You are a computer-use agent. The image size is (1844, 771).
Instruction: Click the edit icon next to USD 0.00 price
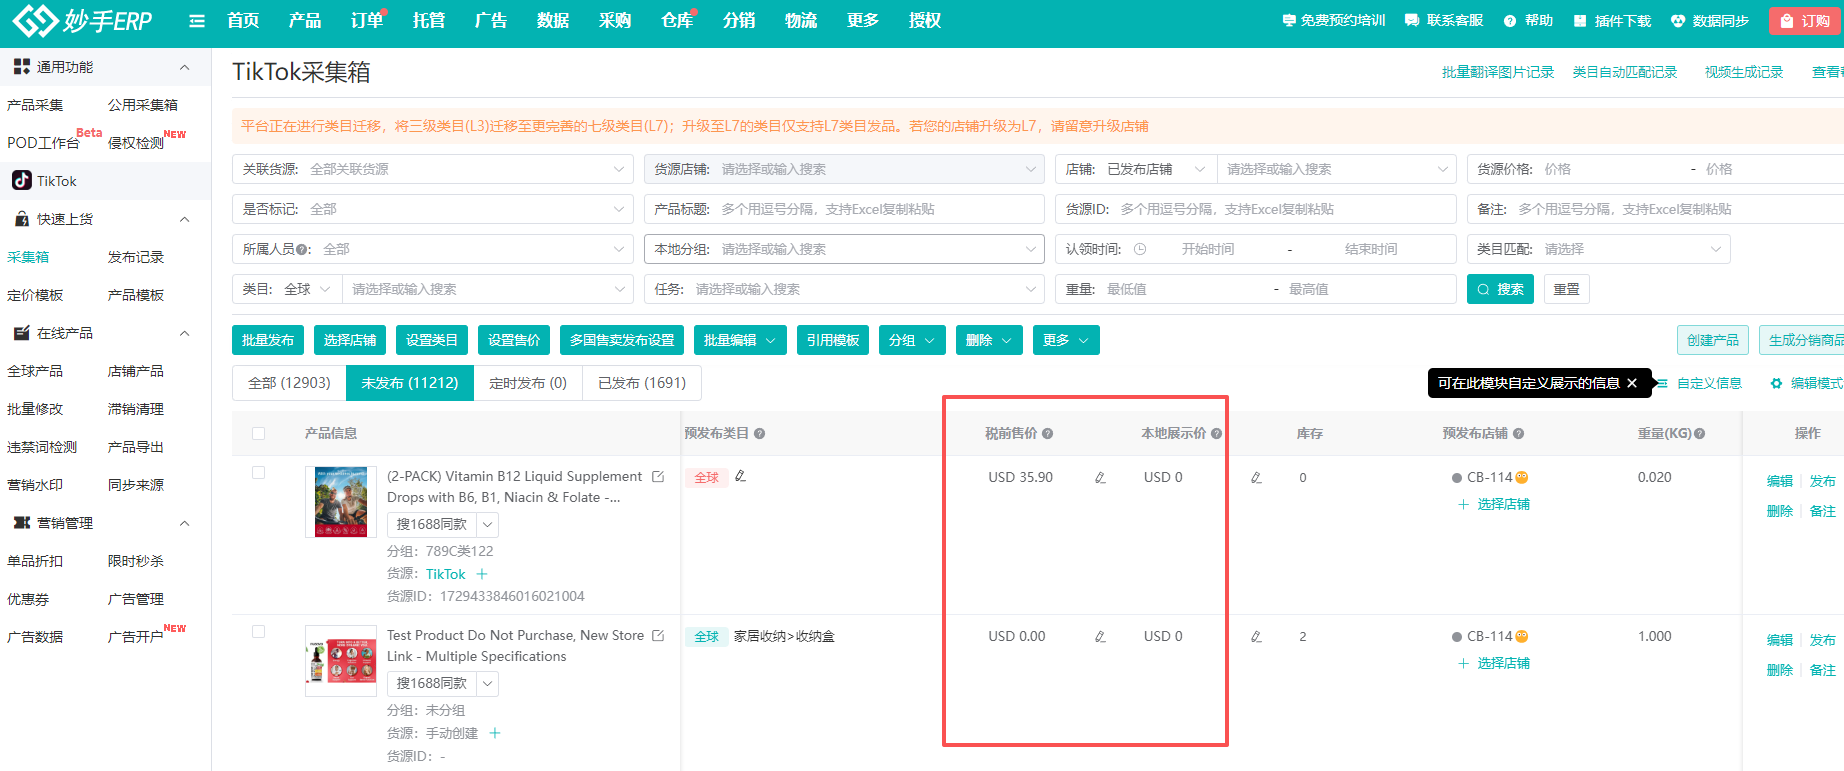(x=1100, y=637)
